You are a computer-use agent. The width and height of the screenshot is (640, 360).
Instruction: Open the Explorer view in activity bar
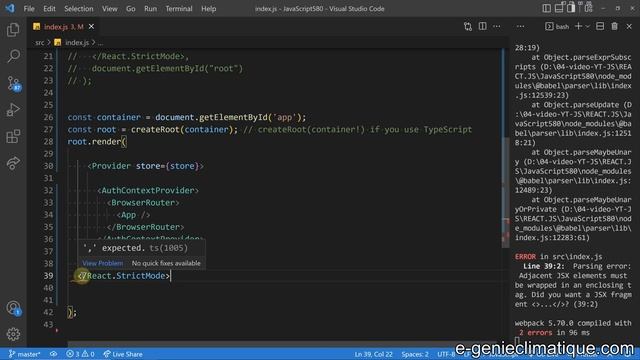(13, 29)
